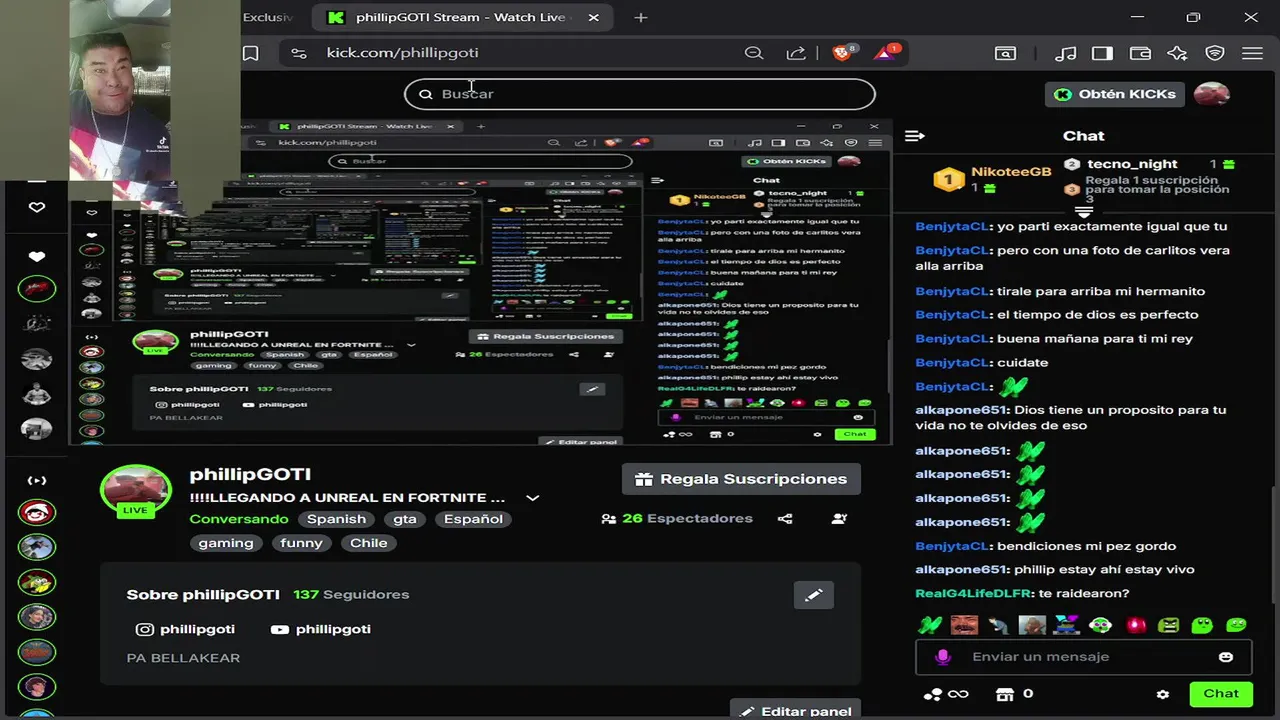
Task: Click the Brave VPN icon
Action: tap(1215, 53)
